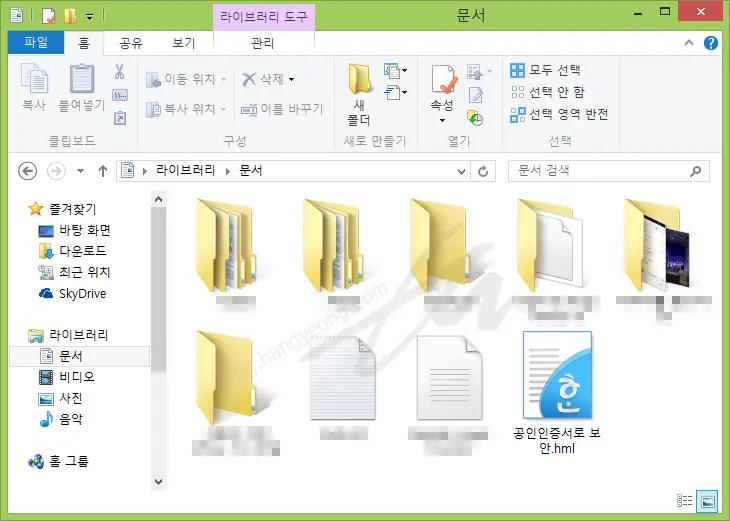Switch to the 보기 ribbon tab

183,43
